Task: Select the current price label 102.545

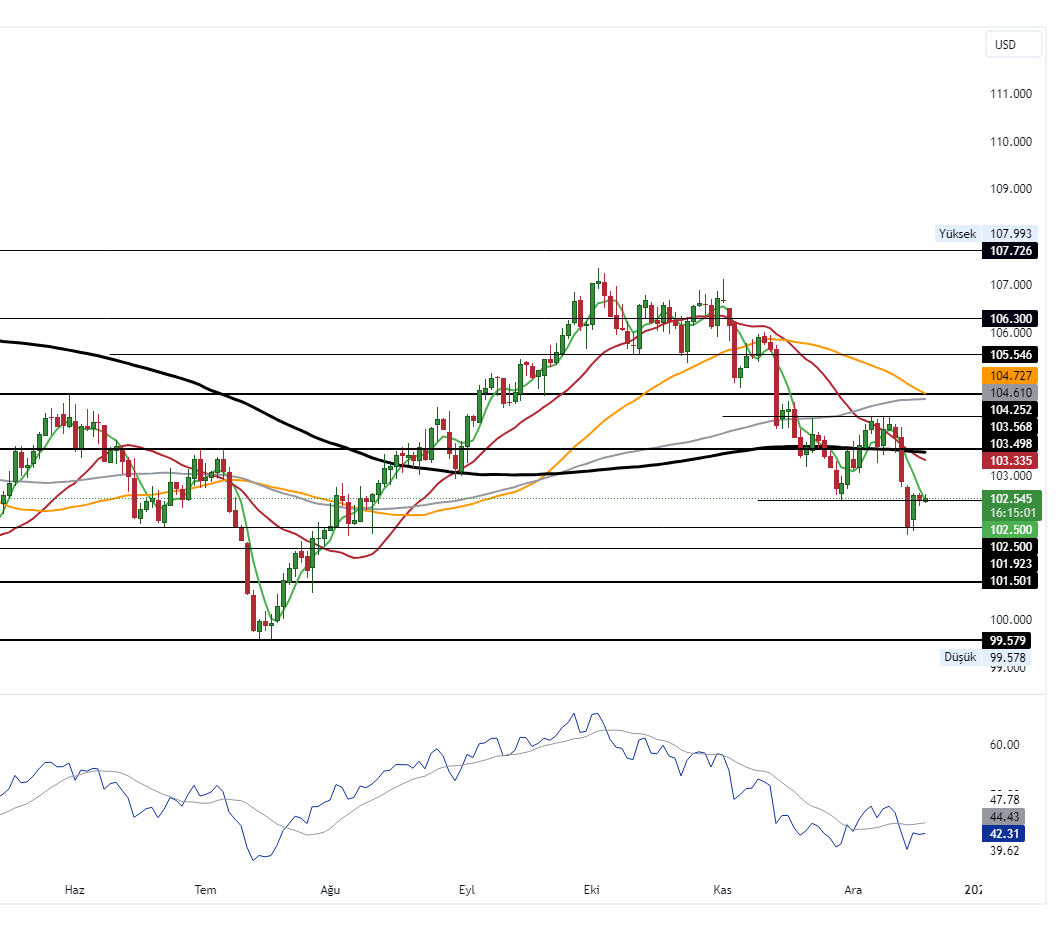Action: point(1010,498)
